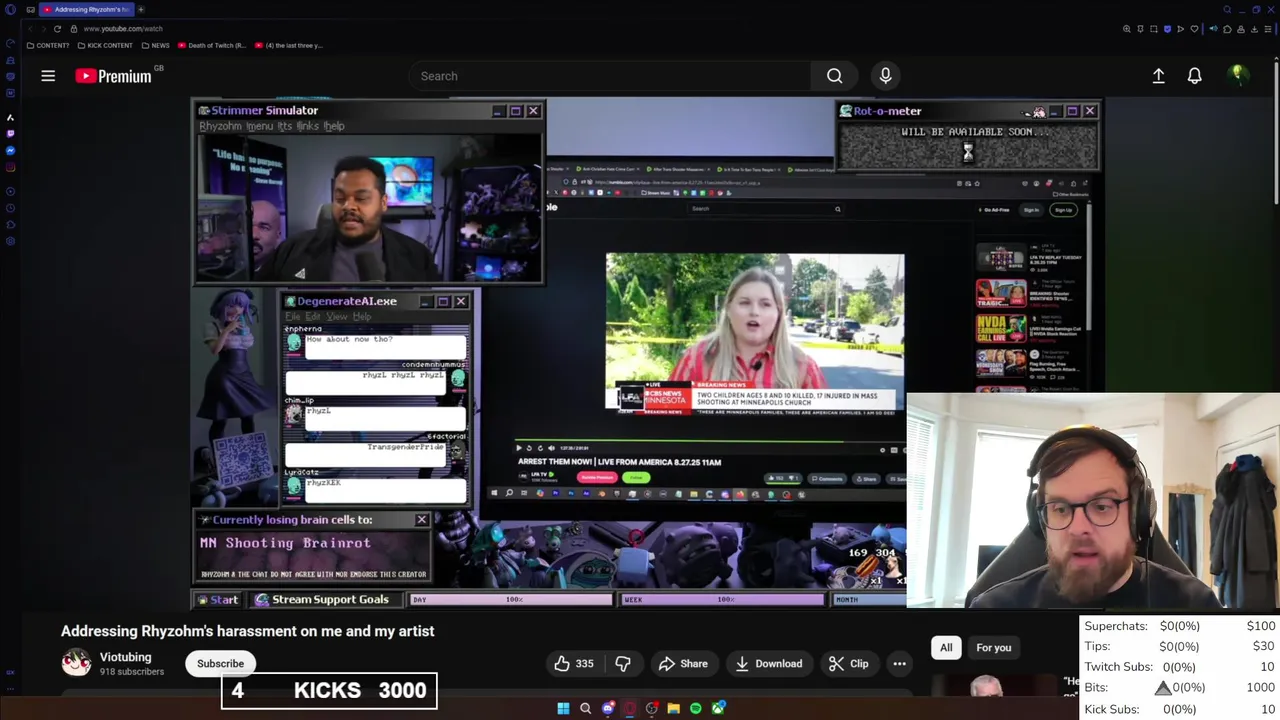Create a clip with Clip button
Screen dimensions: 1280x720
click(848, 663)
